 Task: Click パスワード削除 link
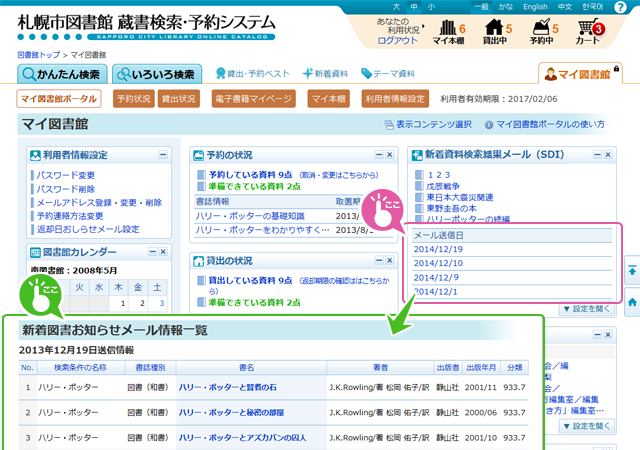pyautogui.click(x=66, y=189)
